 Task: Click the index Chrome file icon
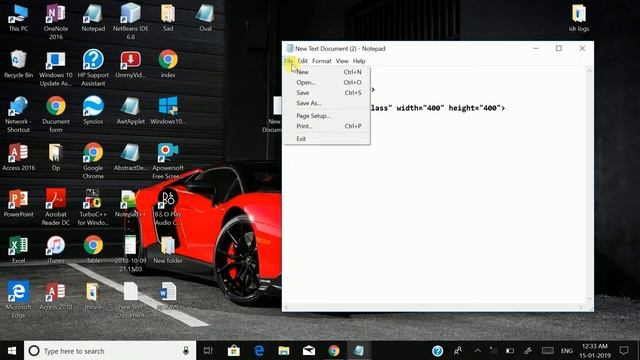pos(168,64)
